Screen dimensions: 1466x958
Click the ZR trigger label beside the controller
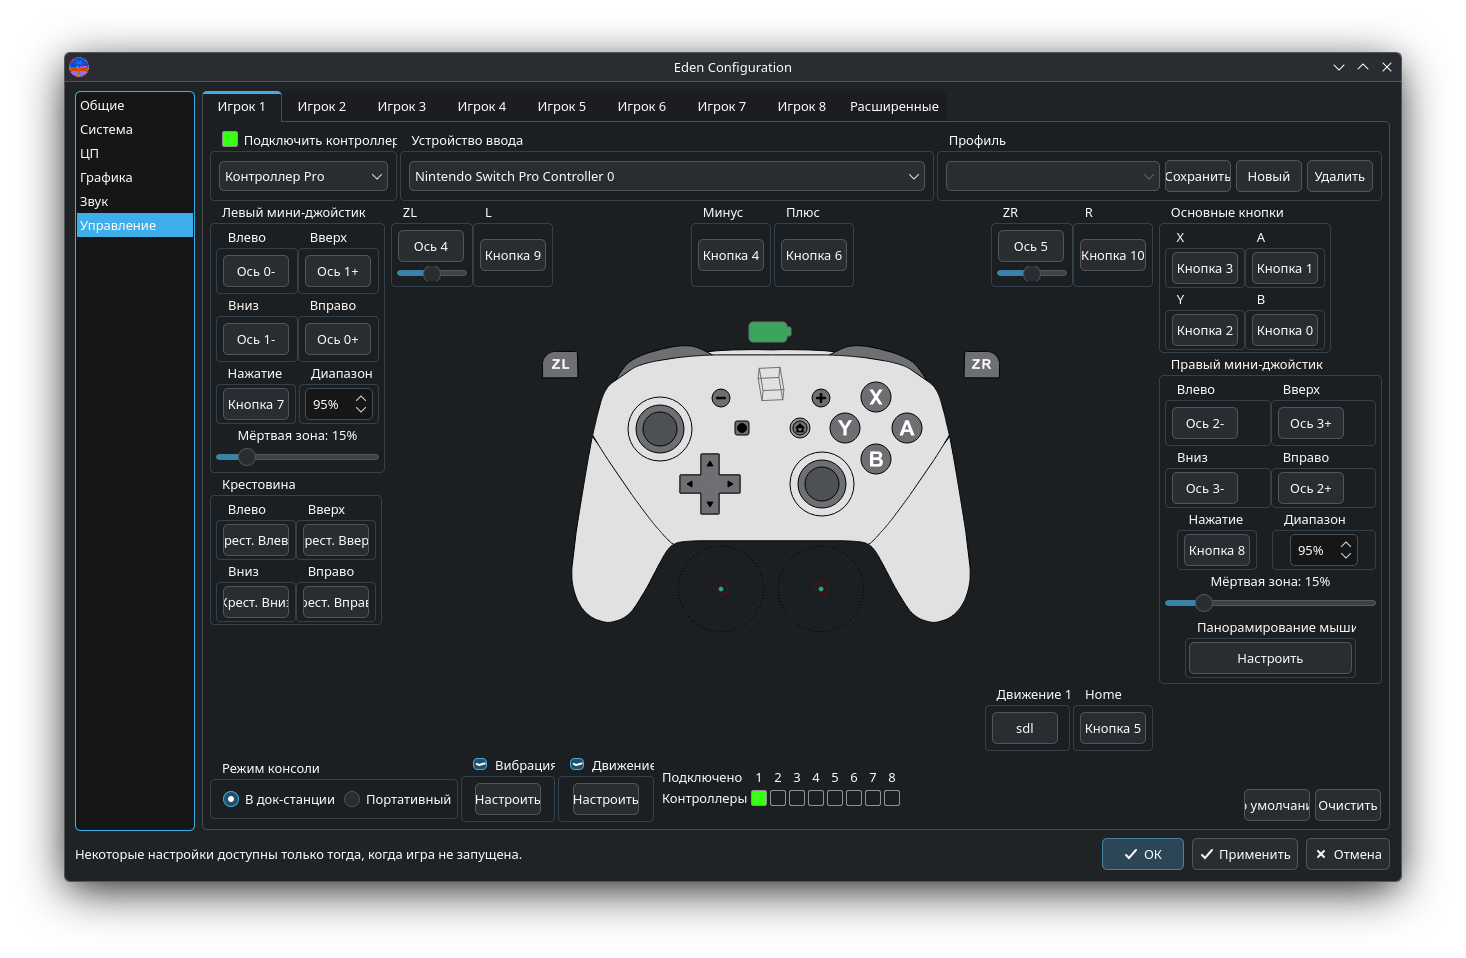(x=981, y=364)
